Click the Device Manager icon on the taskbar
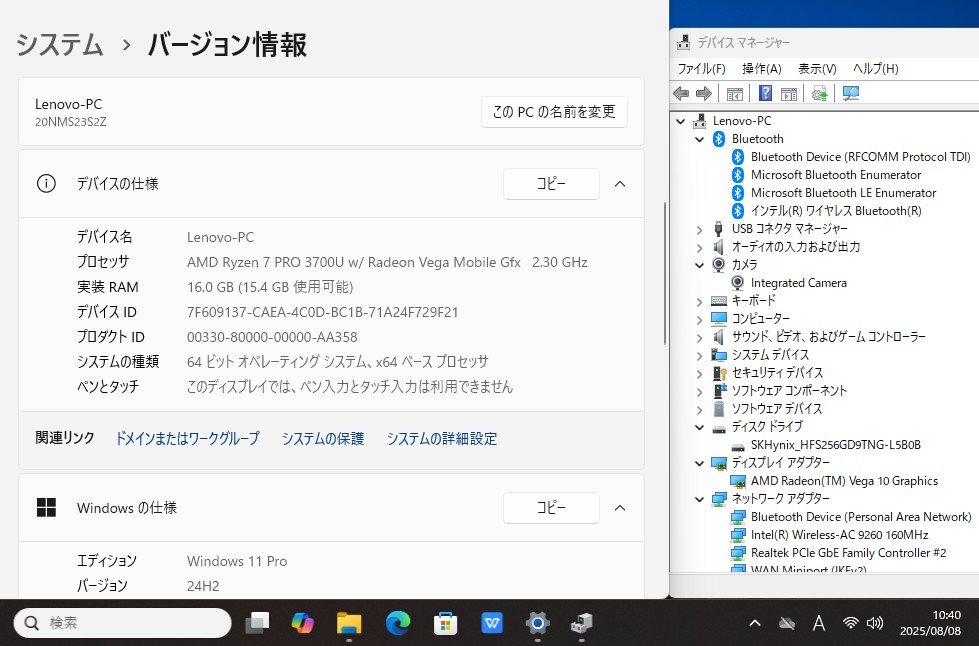The image size is (979, 646). click(581, 622)
